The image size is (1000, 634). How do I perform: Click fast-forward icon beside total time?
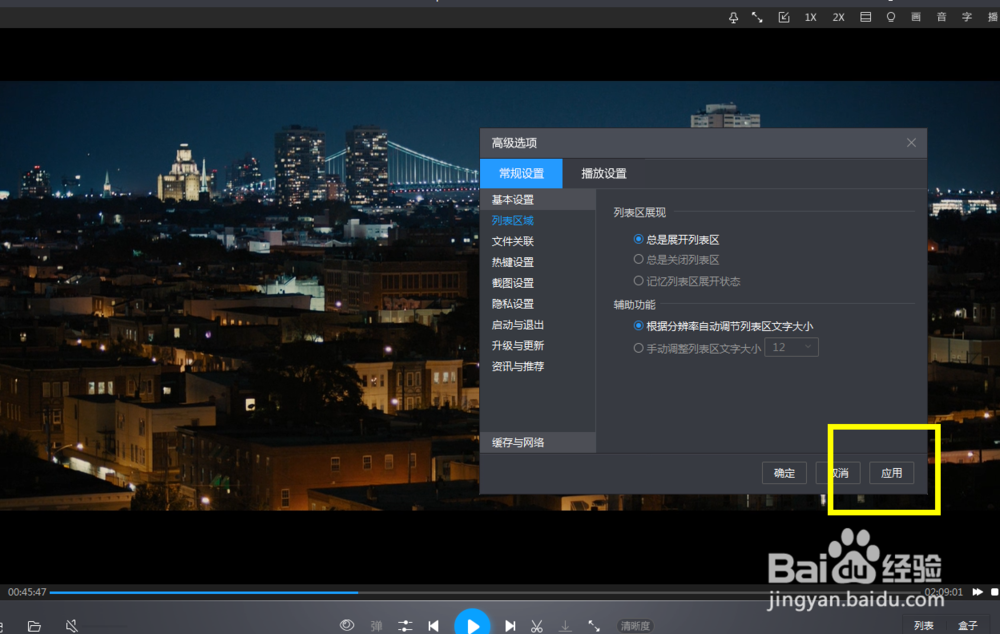click(x=977, y=592)
